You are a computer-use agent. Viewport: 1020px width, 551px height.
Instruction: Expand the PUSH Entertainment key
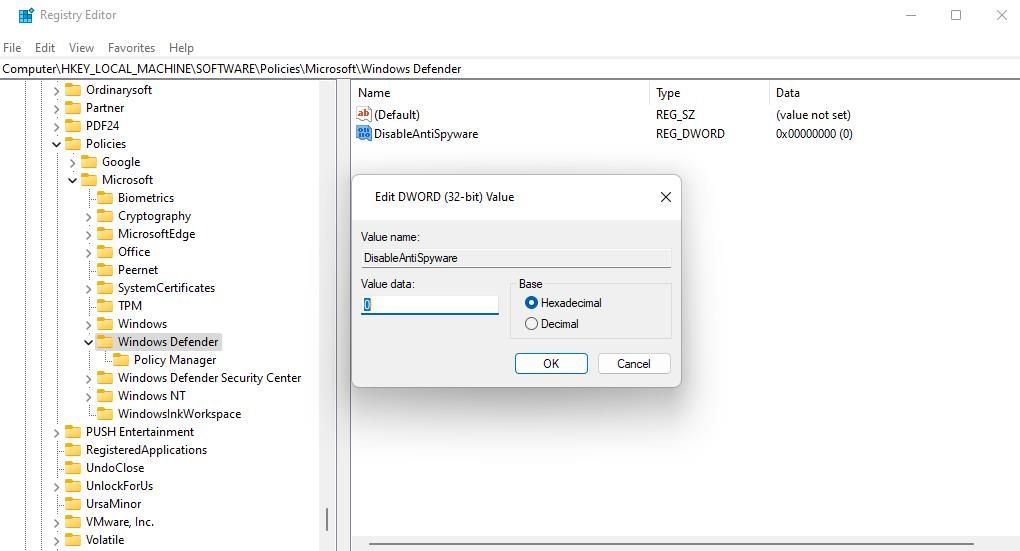(57, 433)
